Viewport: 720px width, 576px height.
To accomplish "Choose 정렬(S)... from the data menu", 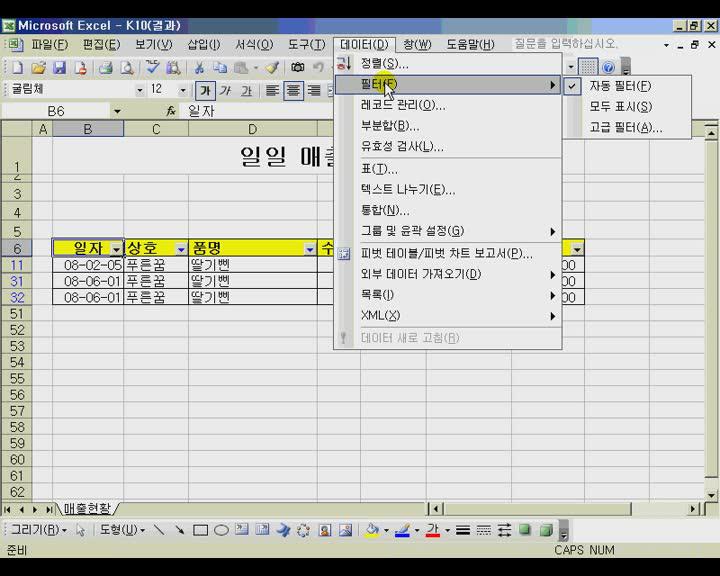I will coord(448,63).
